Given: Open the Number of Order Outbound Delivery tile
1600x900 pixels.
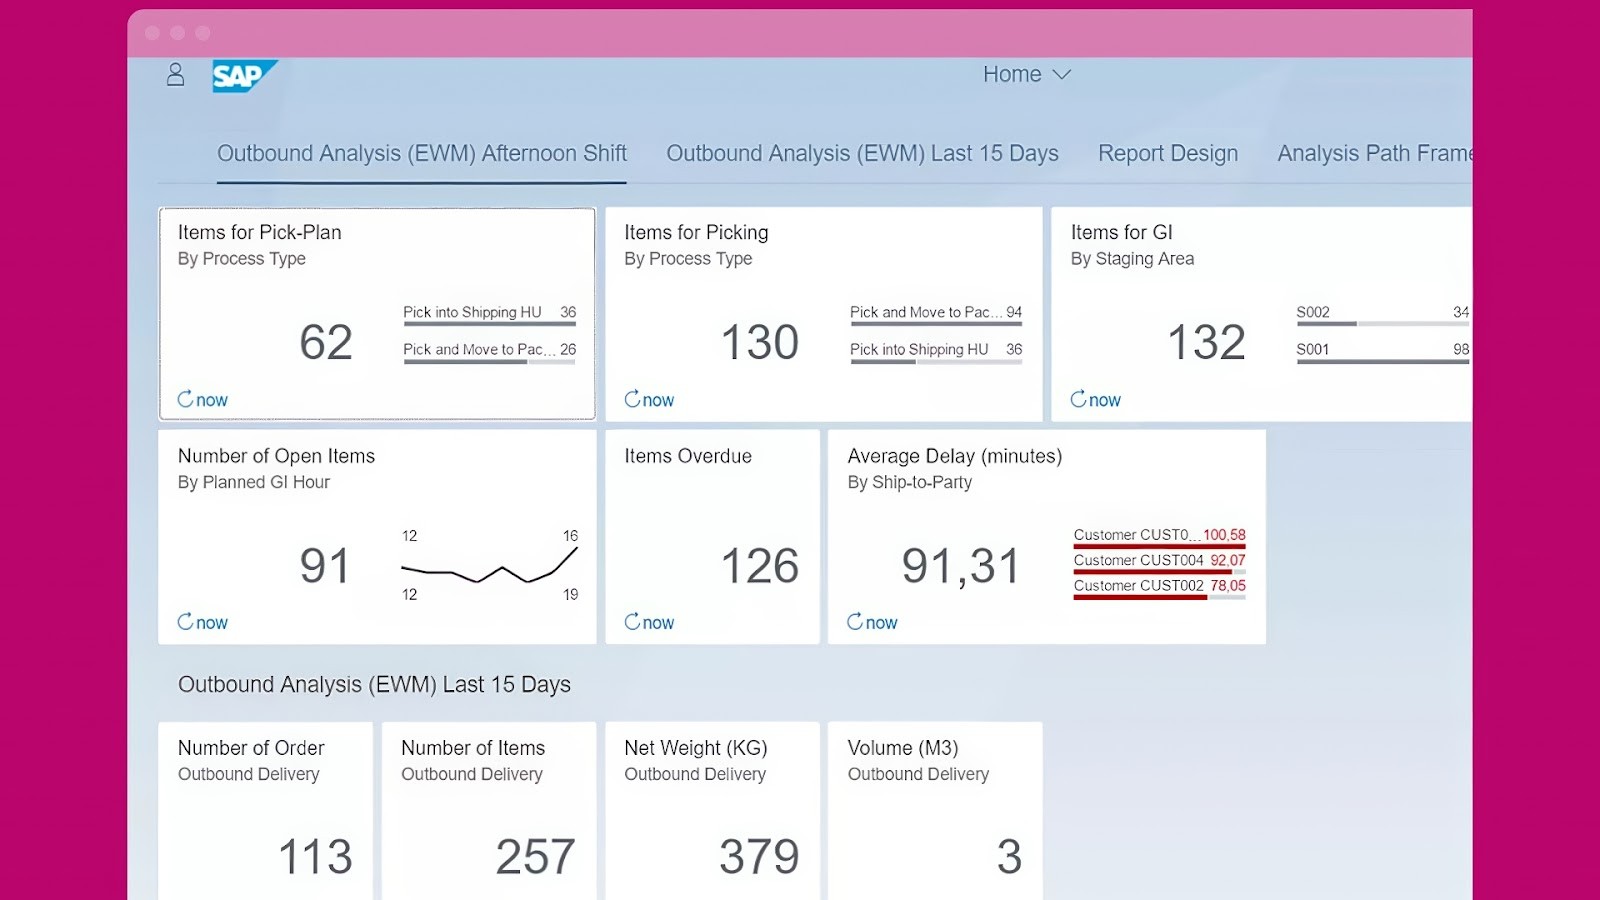Looking at the screenshot, I should [x=265, y=810].
